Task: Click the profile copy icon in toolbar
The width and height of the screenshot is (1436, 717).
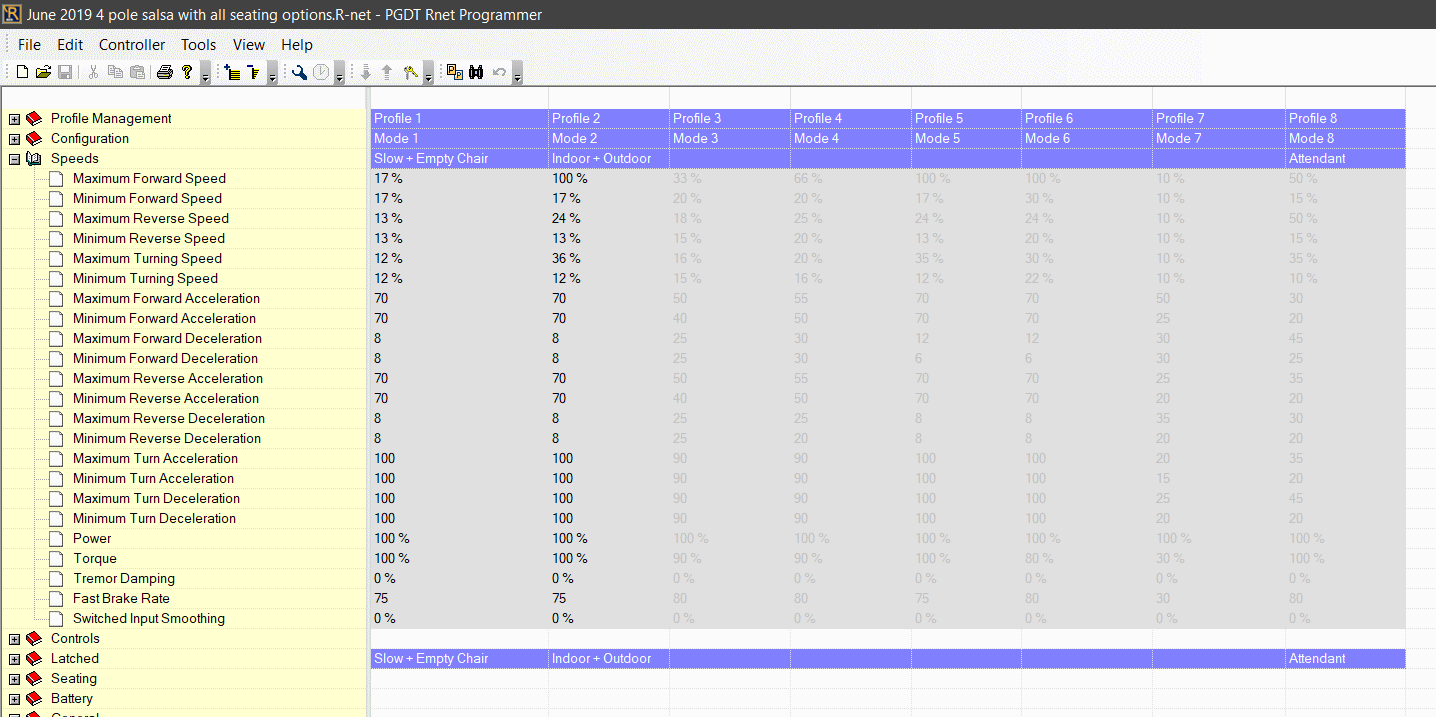Action: (454, 72)
